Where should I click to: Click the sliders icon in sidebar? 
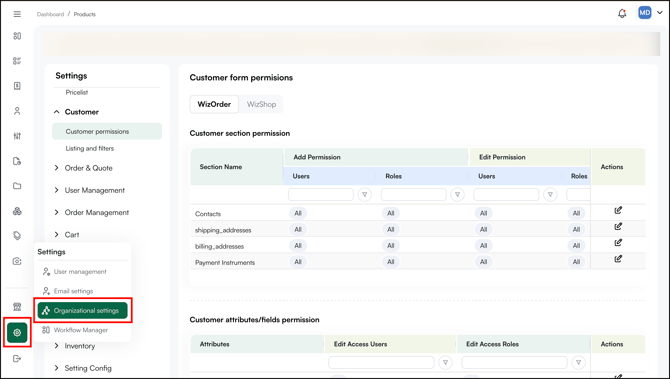click(17, 136)
